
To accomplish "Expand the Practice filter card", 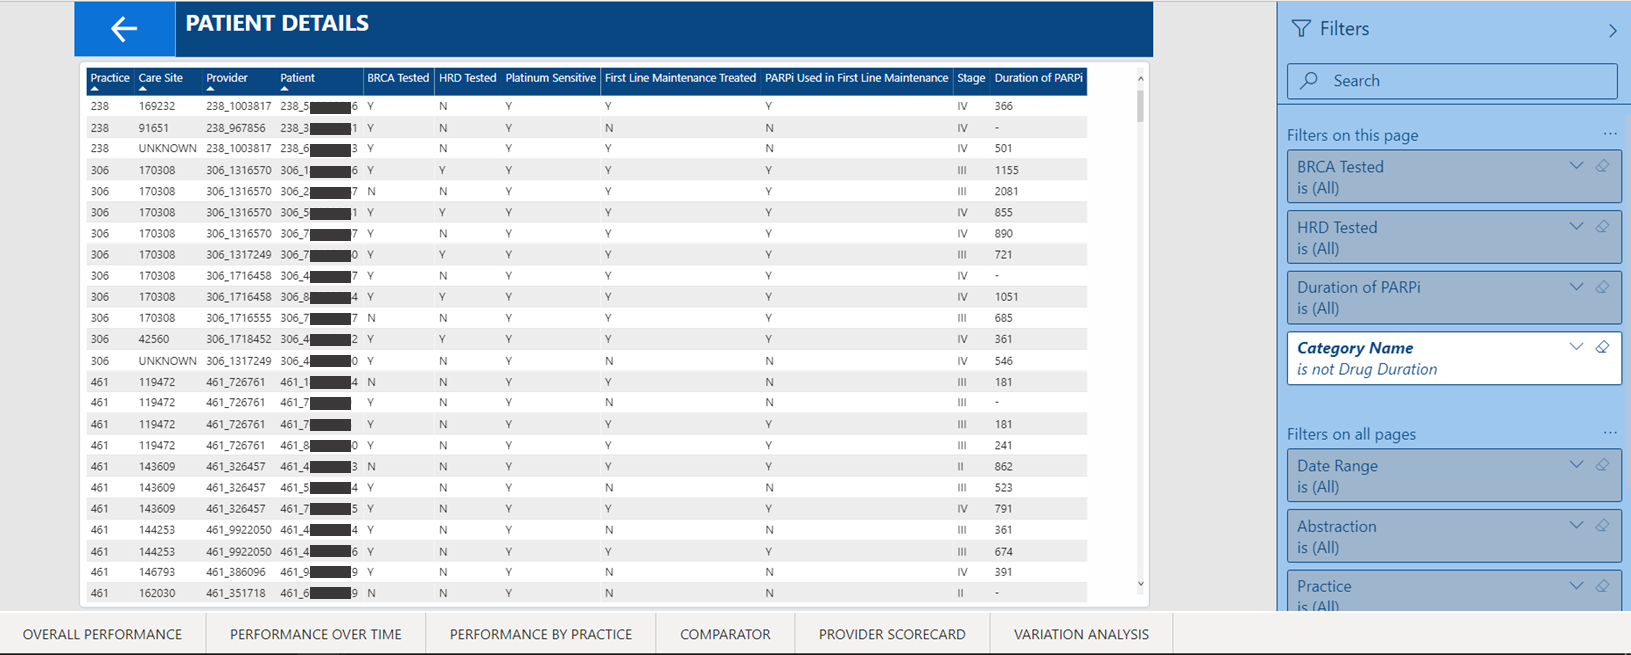I will 1576,586.
